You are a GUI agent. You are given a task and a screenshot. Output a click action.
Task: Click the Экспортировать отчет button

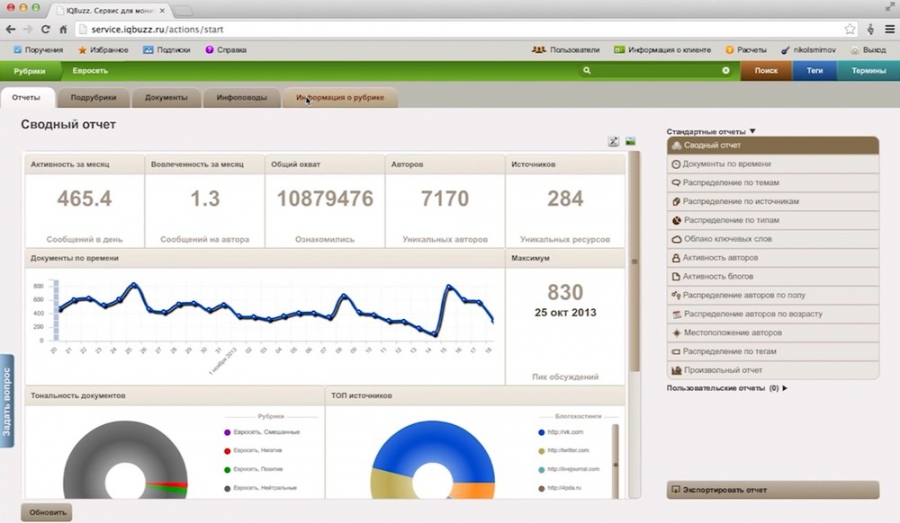[772, 490]
